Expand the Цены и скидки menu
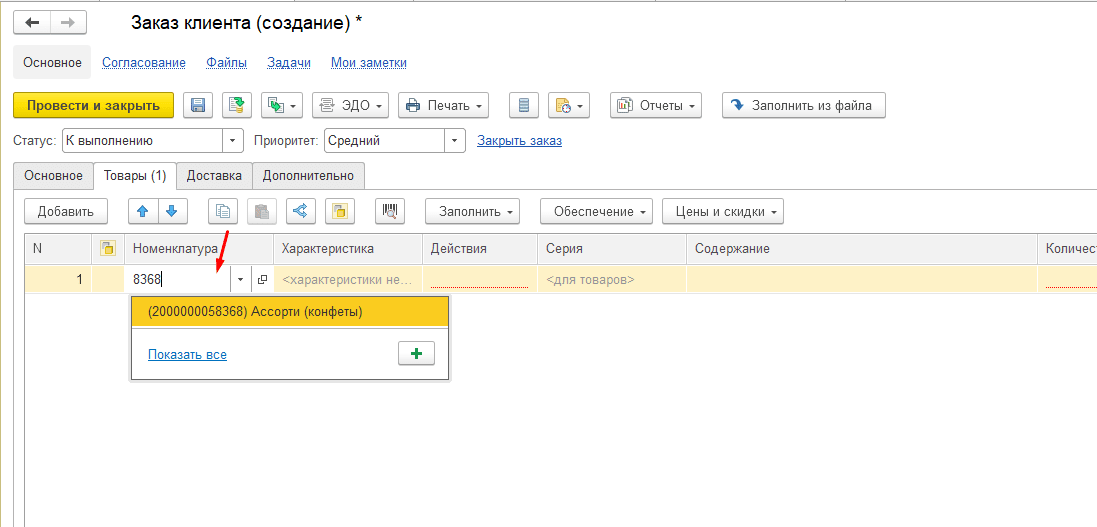This screenshot has width=1097, height=527. coord(722,211)
